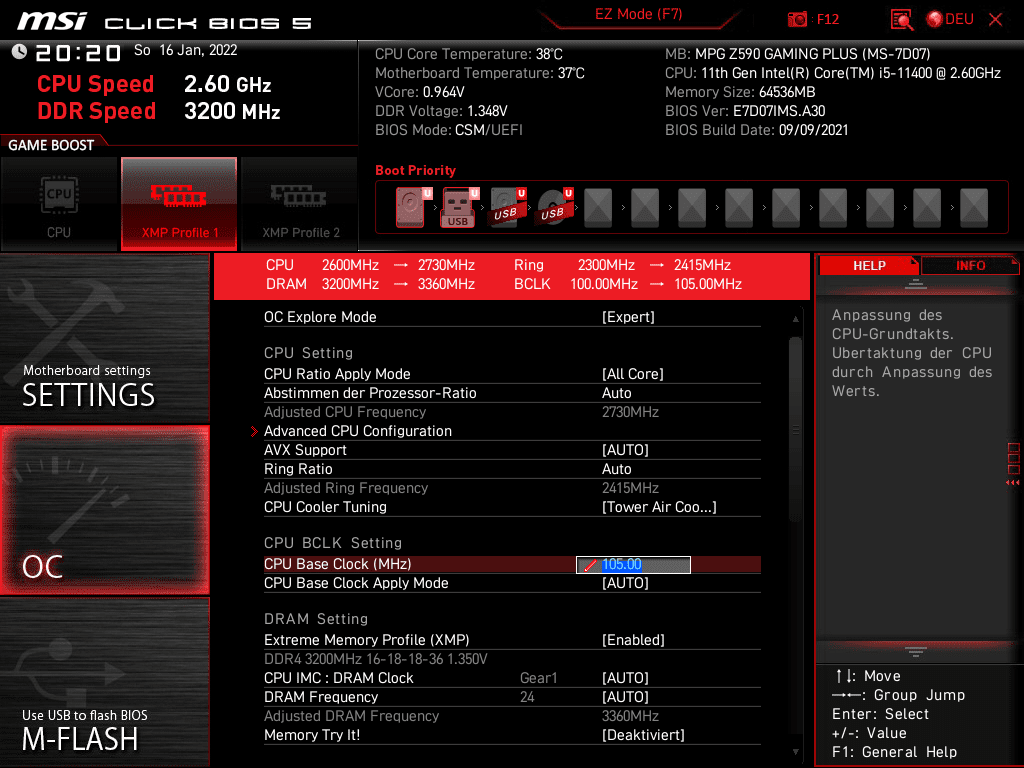Click the CPU Core Temperature: 38°C readout
This screenshot has width=1024, height=768.
469,54
